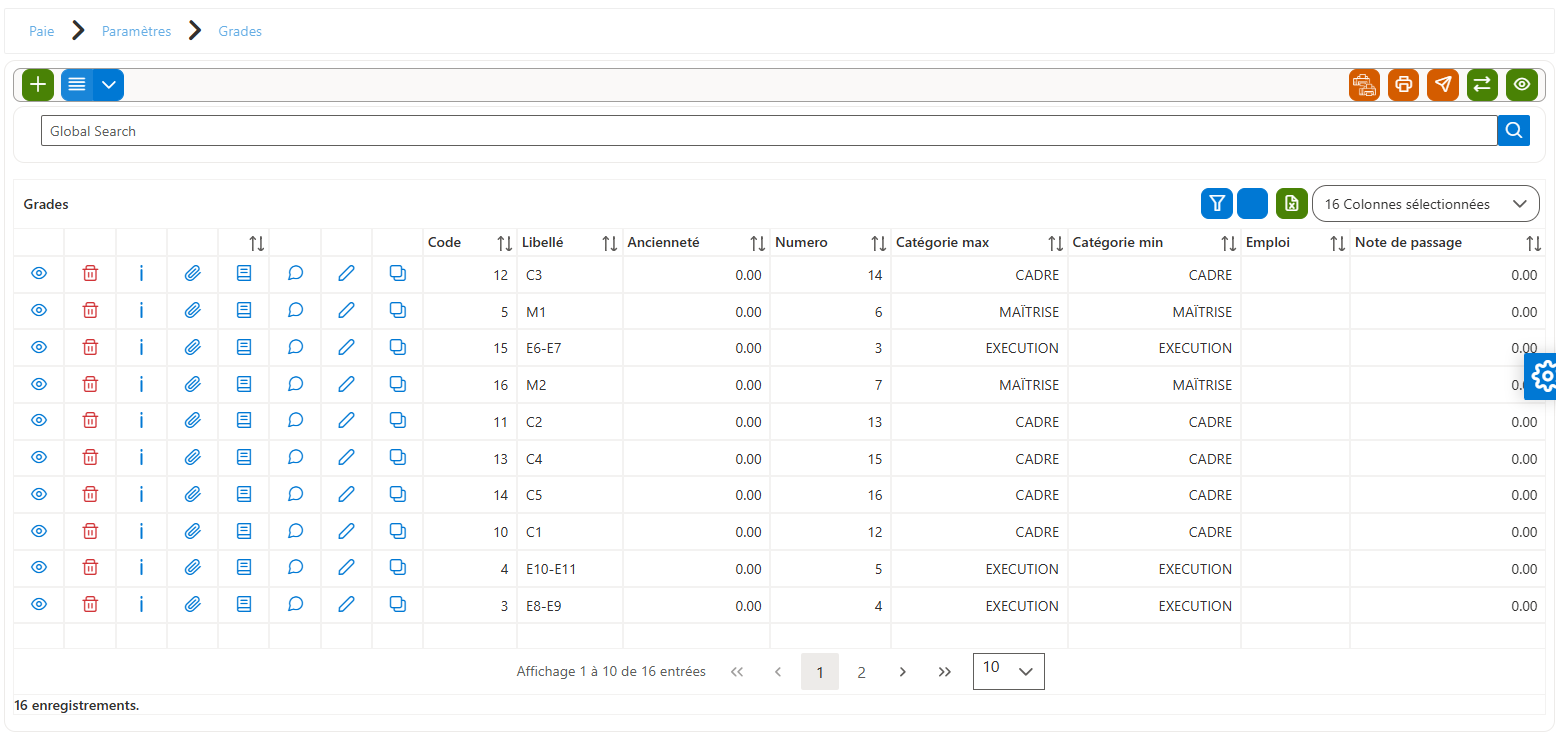
Task: View the M2 row with eye icon
Action: (x=39, y=384)
